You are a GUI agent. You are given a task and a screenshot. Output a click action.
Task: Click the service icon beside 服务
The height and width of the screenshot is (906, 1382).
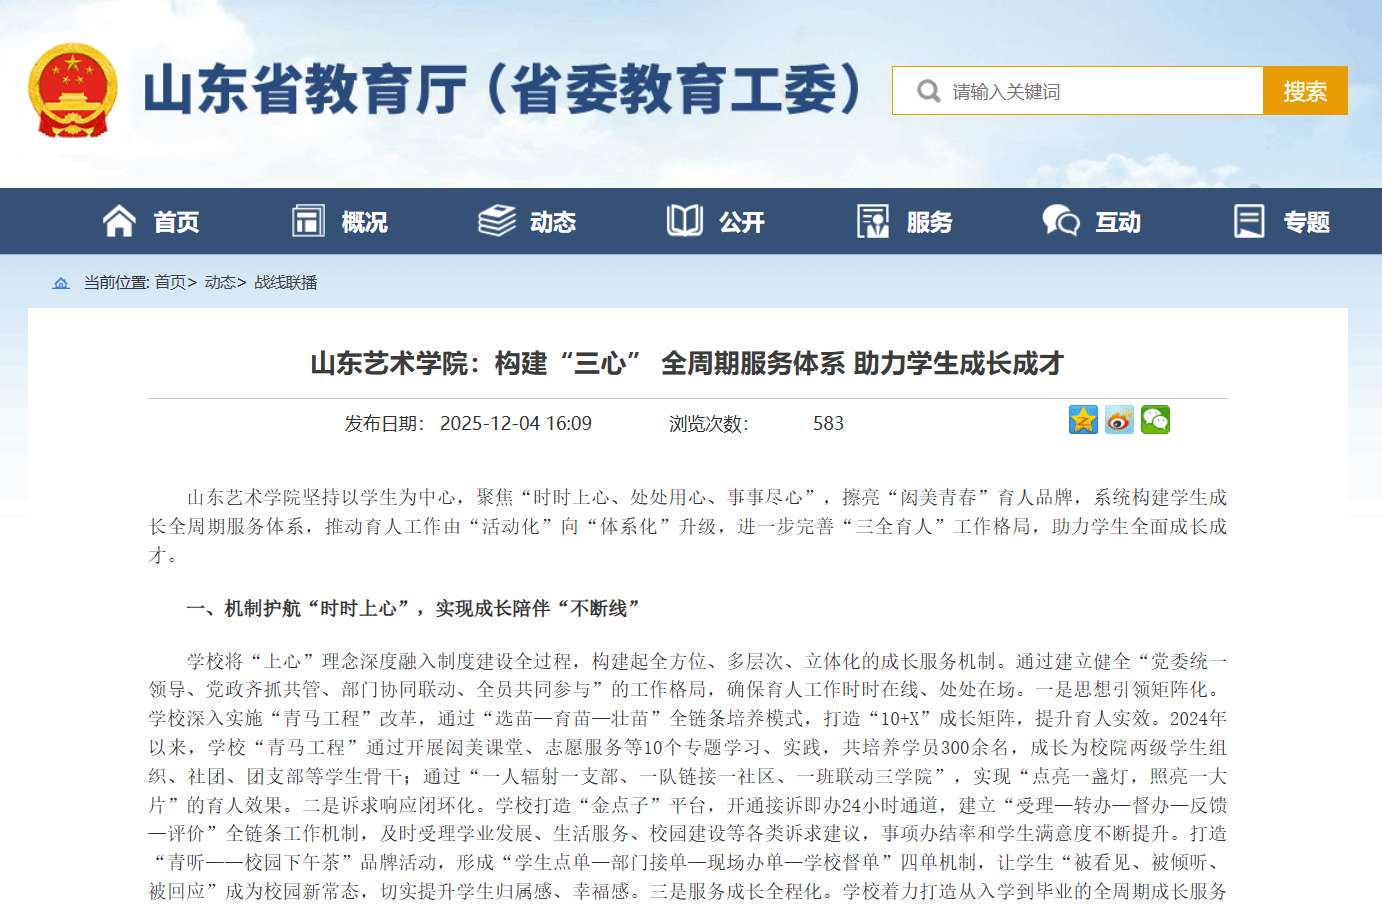(873, 221)
